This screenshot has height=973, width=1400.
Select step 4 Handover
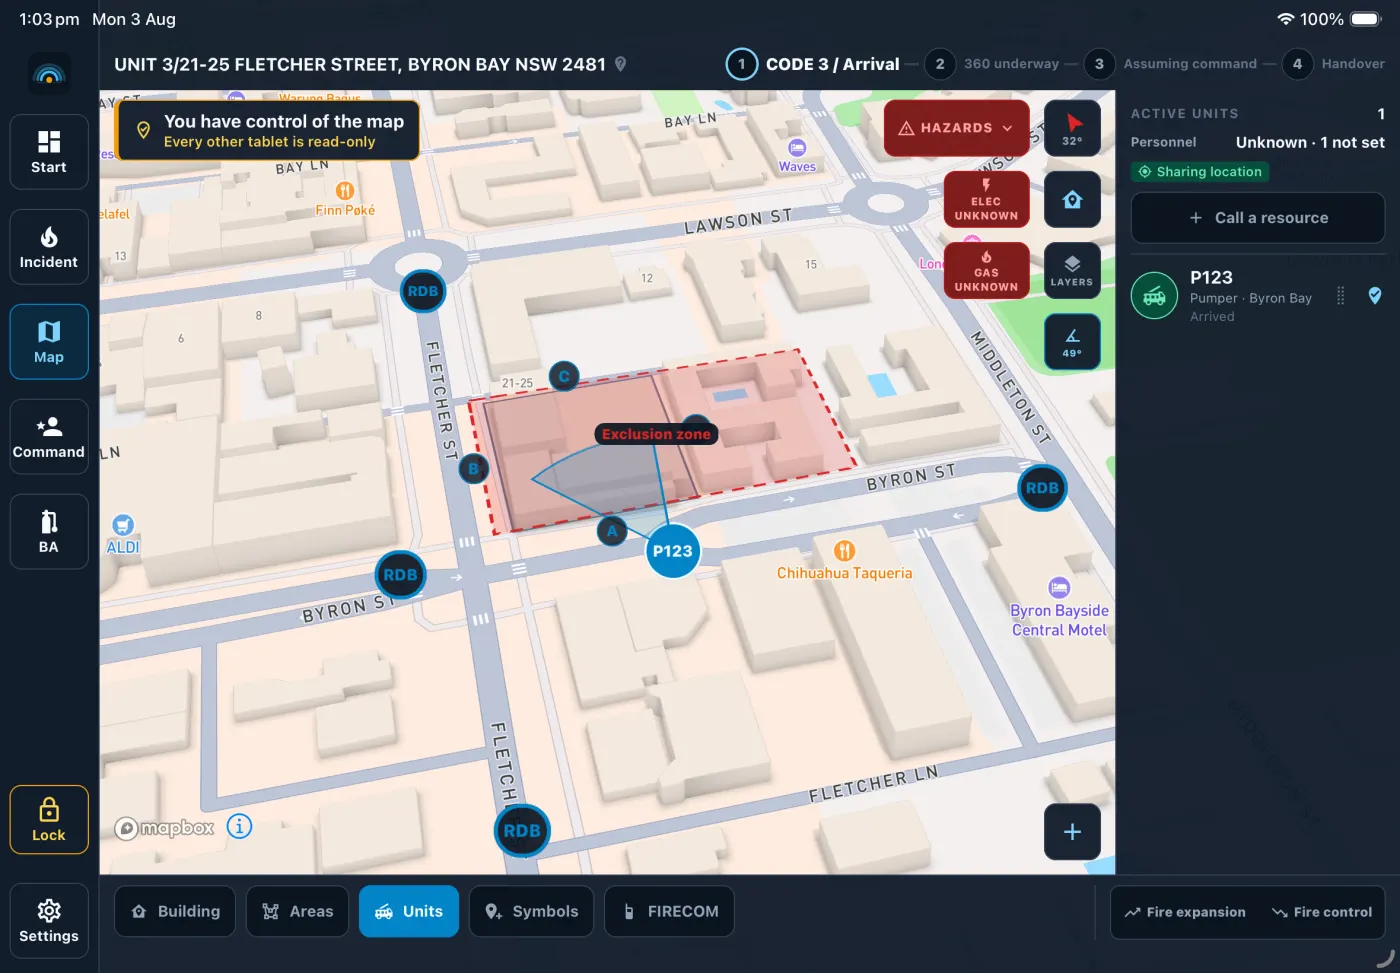1334,64
